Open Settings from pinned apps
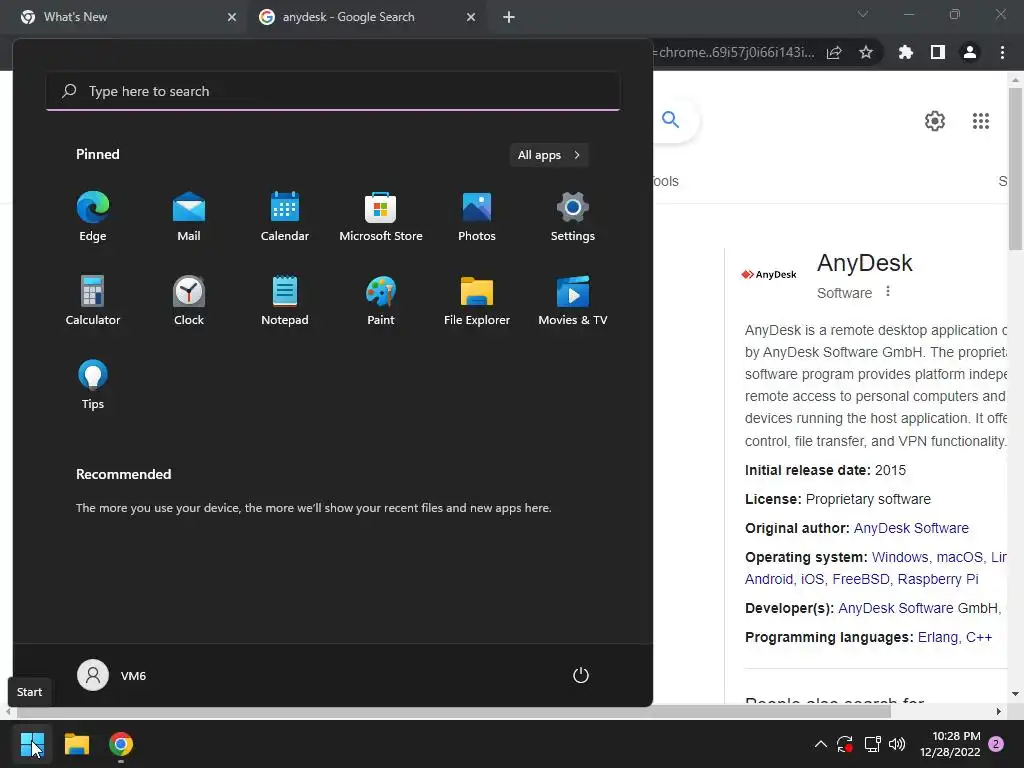The width and height of the screenshot is (1024, 768). click(573, 216)
